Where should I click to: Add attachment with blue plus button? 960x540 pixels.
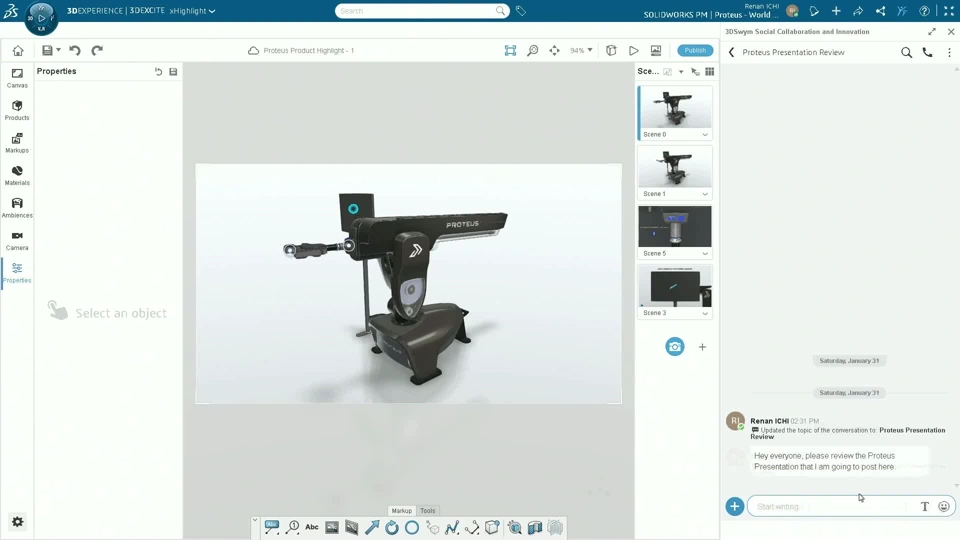[735, 506]
